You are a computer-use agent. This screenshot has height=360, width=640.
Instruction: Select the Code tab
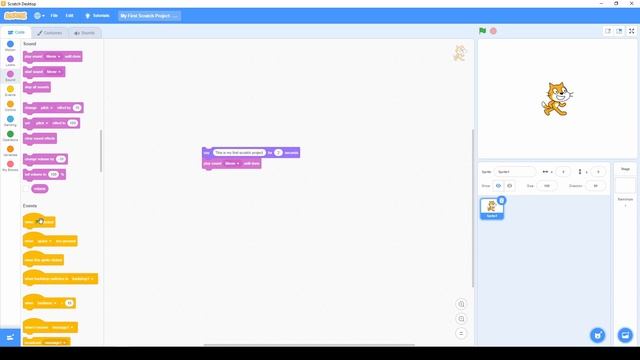click(x=16, y=32)
